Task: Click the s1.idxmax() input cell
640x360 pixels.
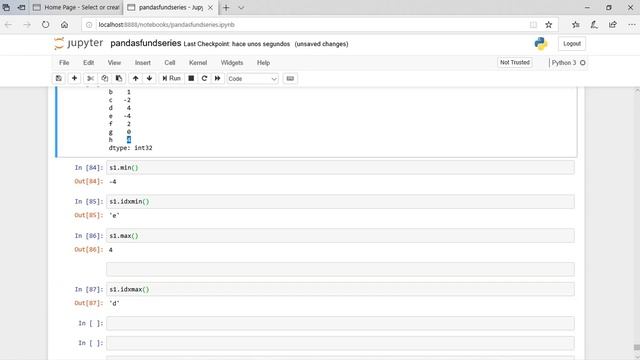Action: point(340,289)
